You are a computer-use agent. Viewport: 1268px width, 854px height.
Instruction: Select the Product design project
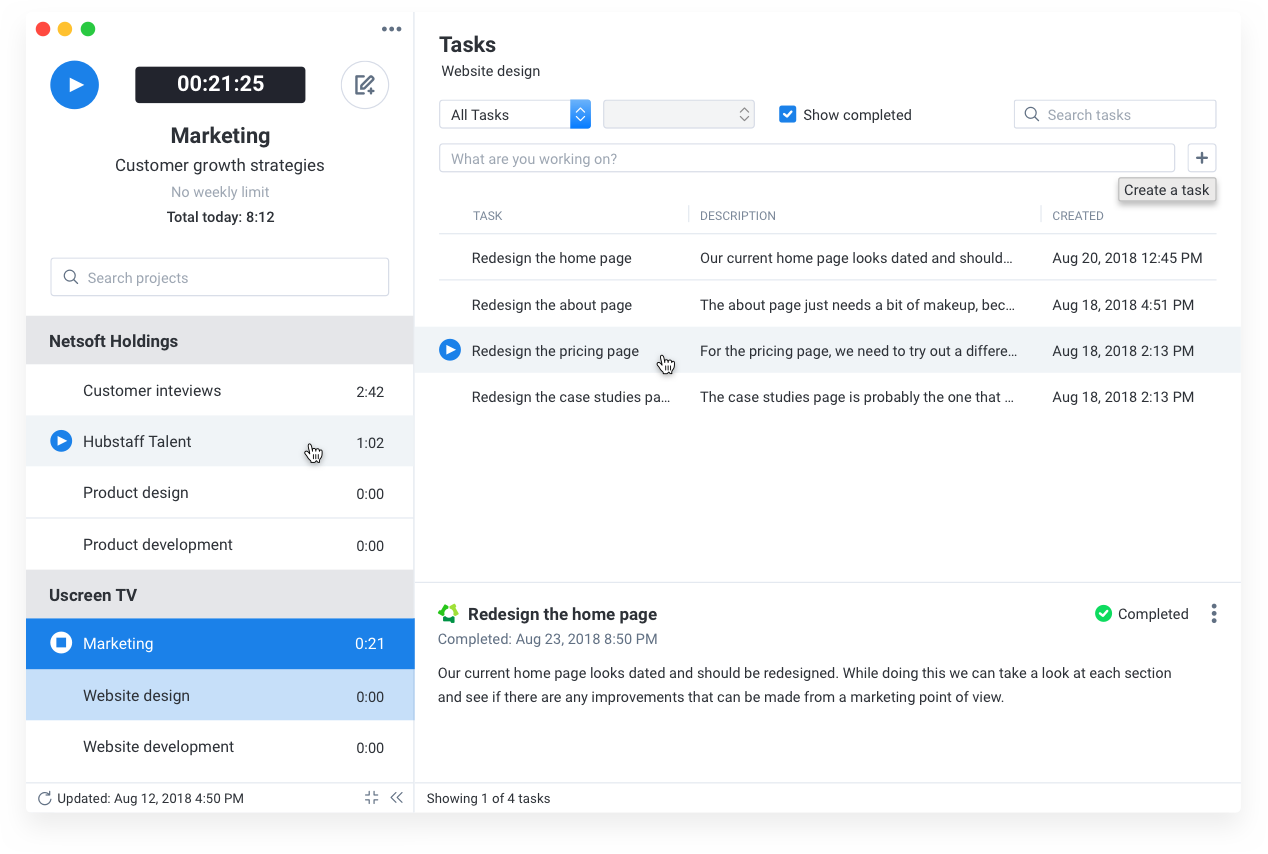(x=220, y=493)
